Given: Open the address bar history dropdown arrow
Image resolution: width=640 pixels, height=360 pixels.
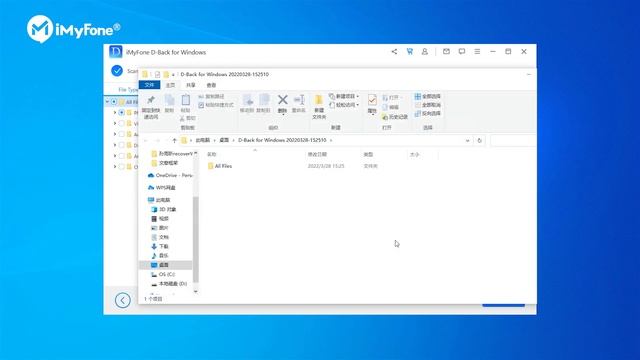Looking at the screenshot, I should pos(467,140).
